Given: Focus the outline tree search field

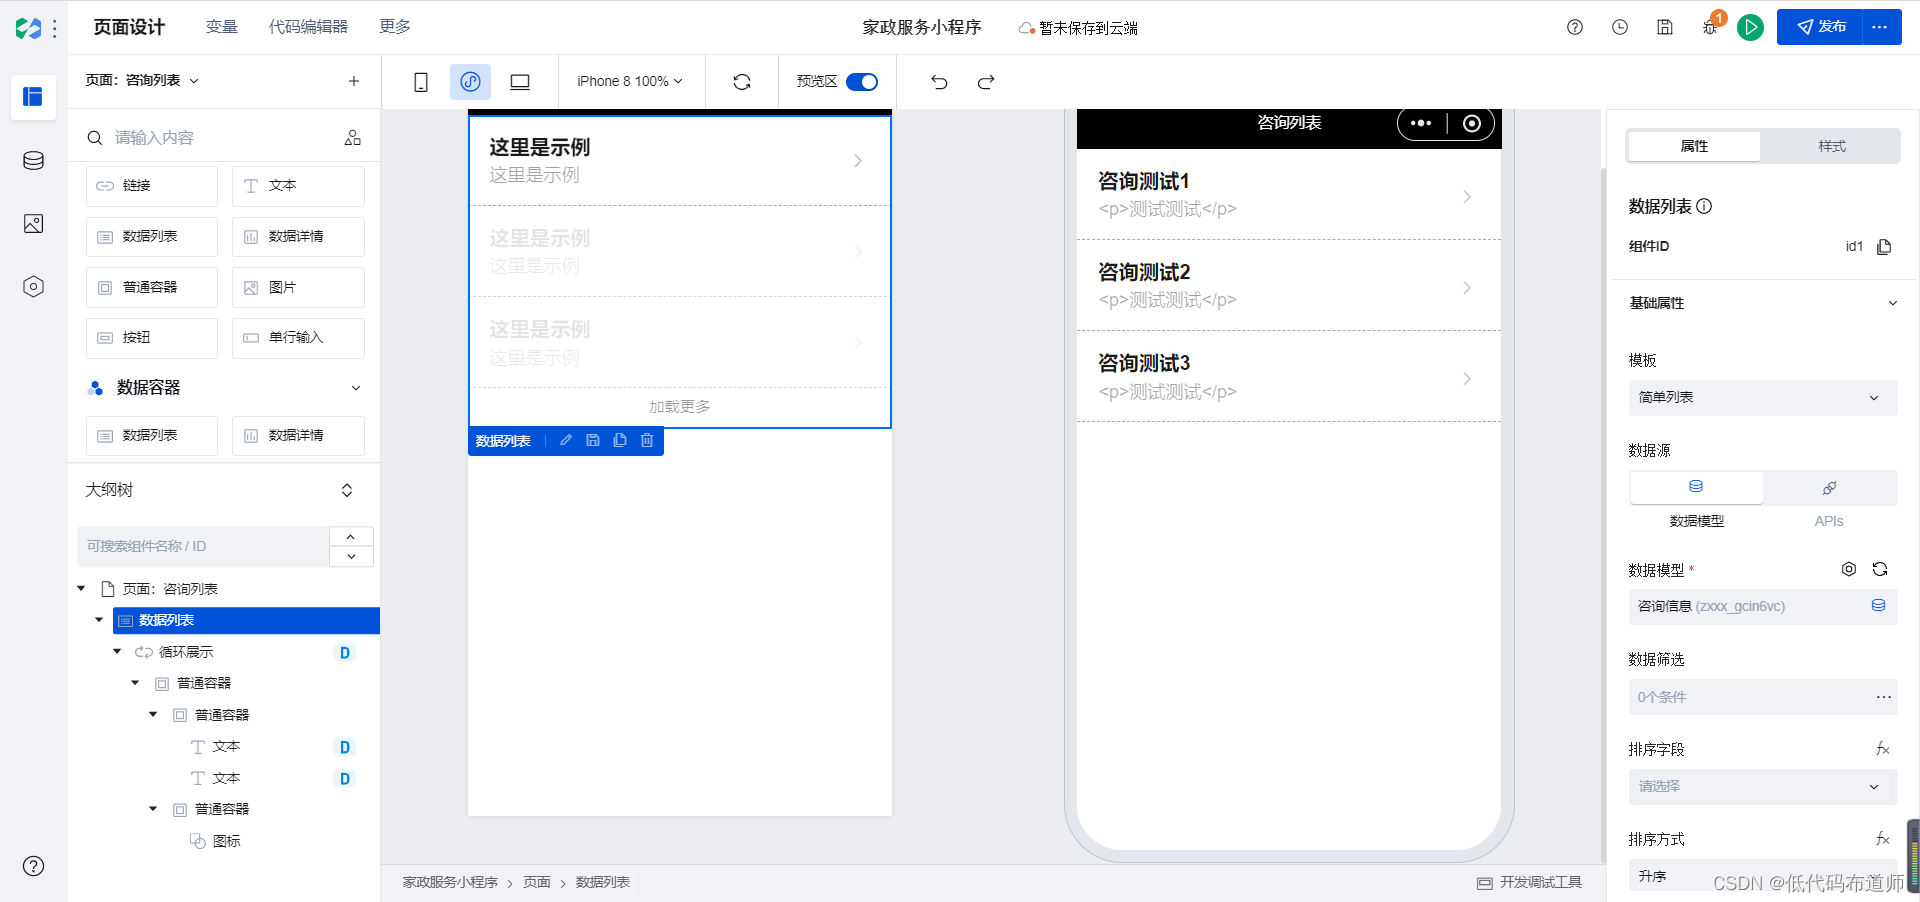Looking at the screenshot, I should 203,546.
